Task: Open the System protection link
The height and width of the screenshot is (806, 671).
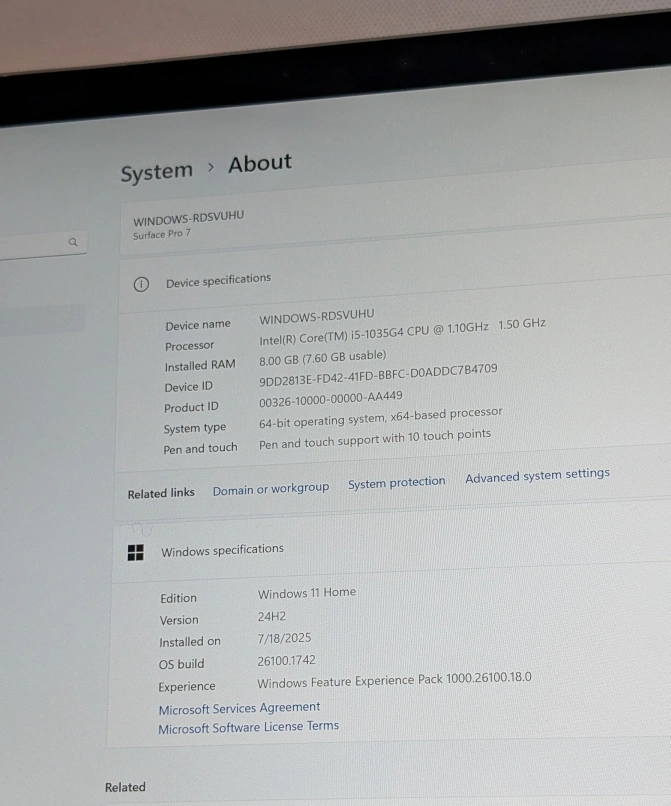Action: click(396, 483)
